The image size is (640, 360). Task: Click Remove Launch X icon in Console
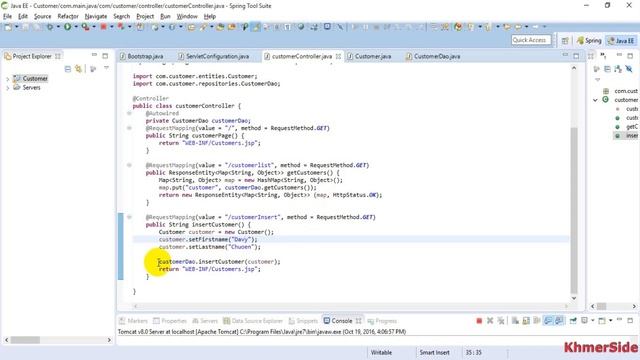click(490, 321)
